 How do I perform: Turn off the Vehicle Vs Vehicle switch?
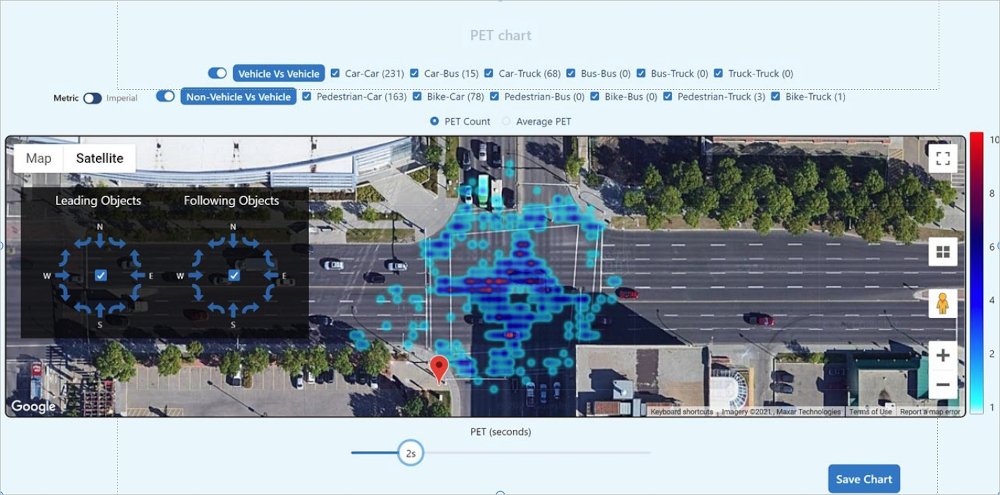(217, 73)
